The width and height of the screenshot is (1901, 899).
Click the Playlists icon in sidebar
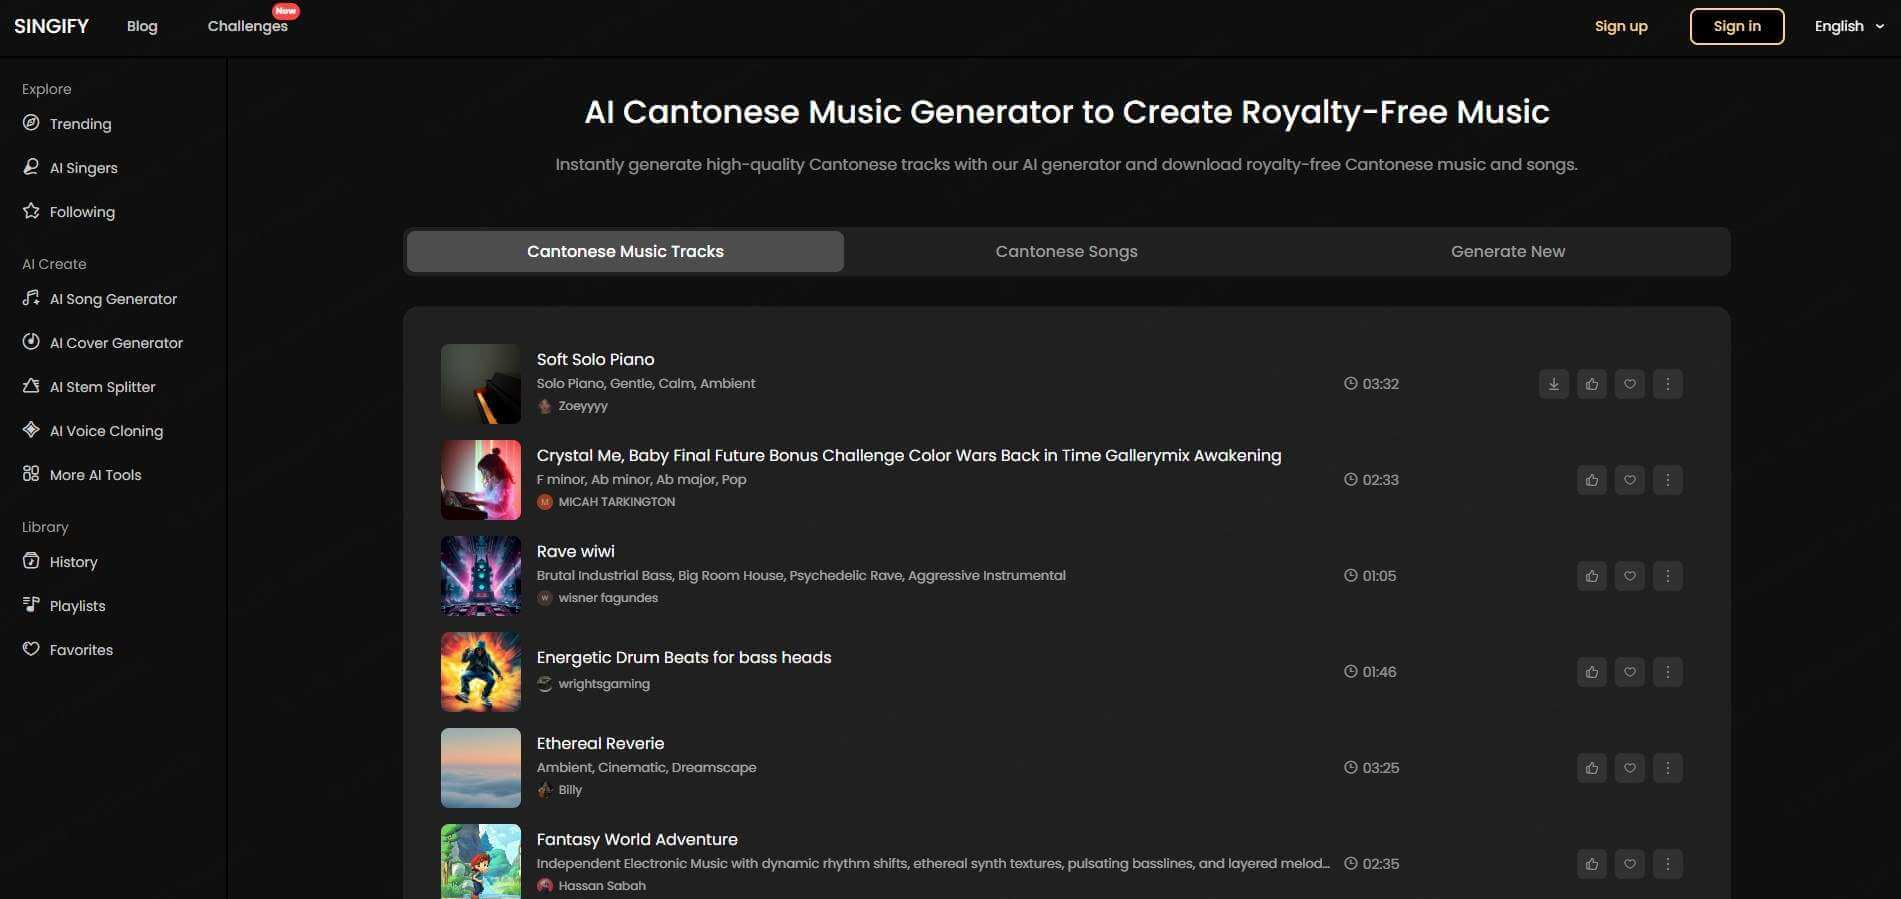point(31,605)
